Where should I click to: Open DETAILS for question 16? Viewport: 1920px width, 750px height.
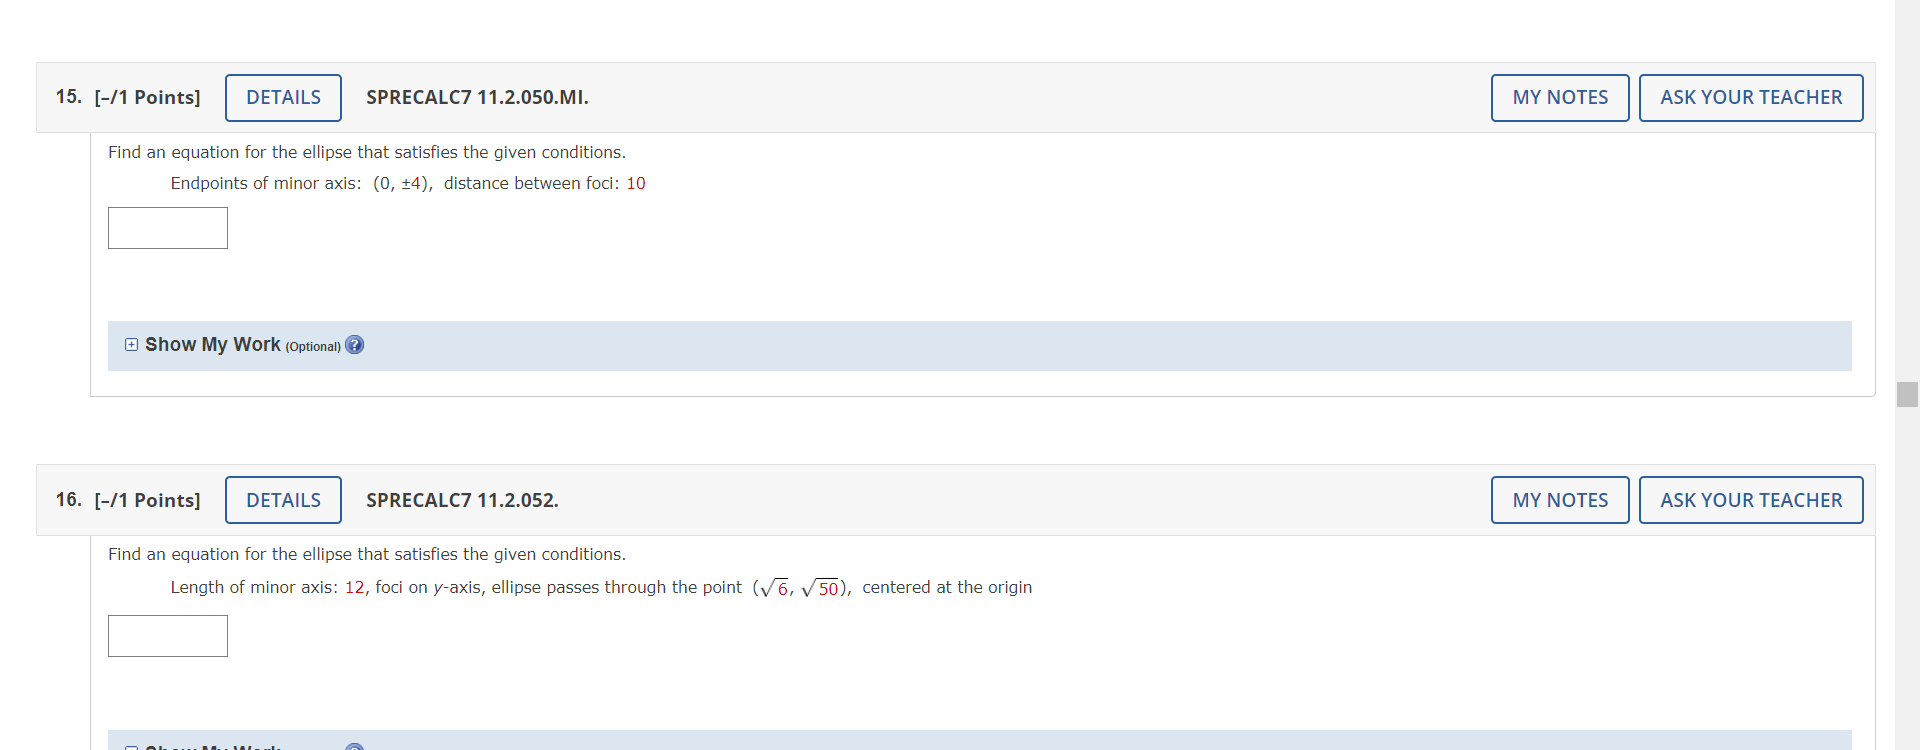[283, 500]
